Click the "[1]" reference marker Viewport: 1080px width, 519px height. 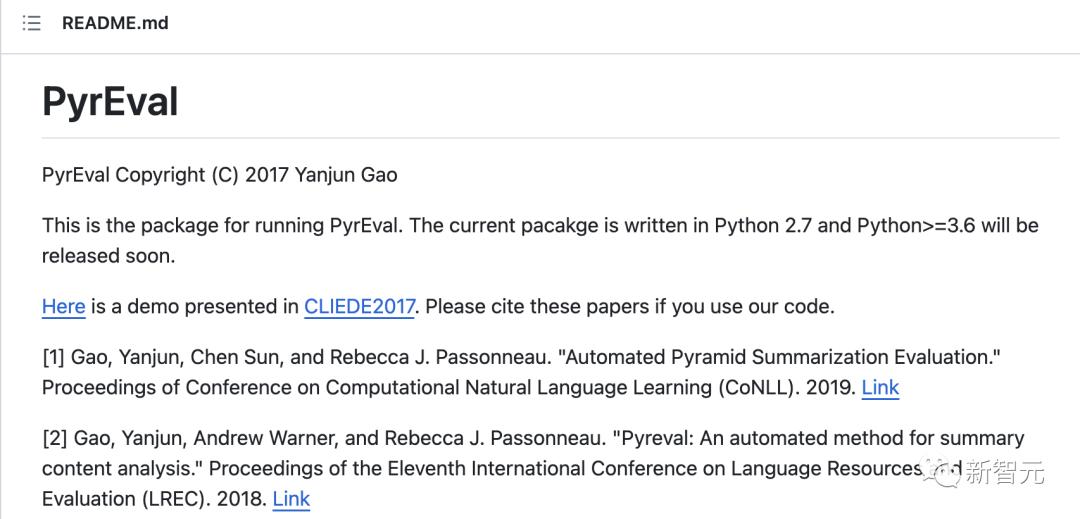(x=54, y=357)
